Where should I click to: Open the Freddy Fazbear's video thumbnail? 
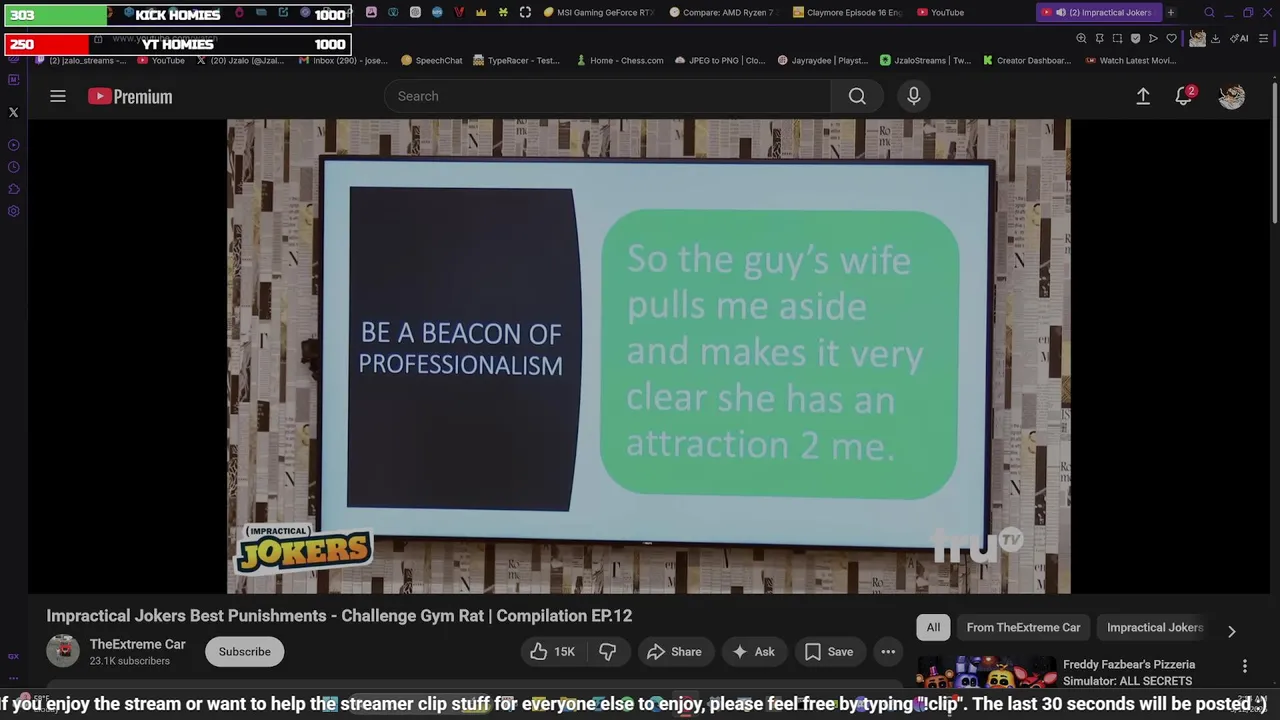[x=986, y=673]
